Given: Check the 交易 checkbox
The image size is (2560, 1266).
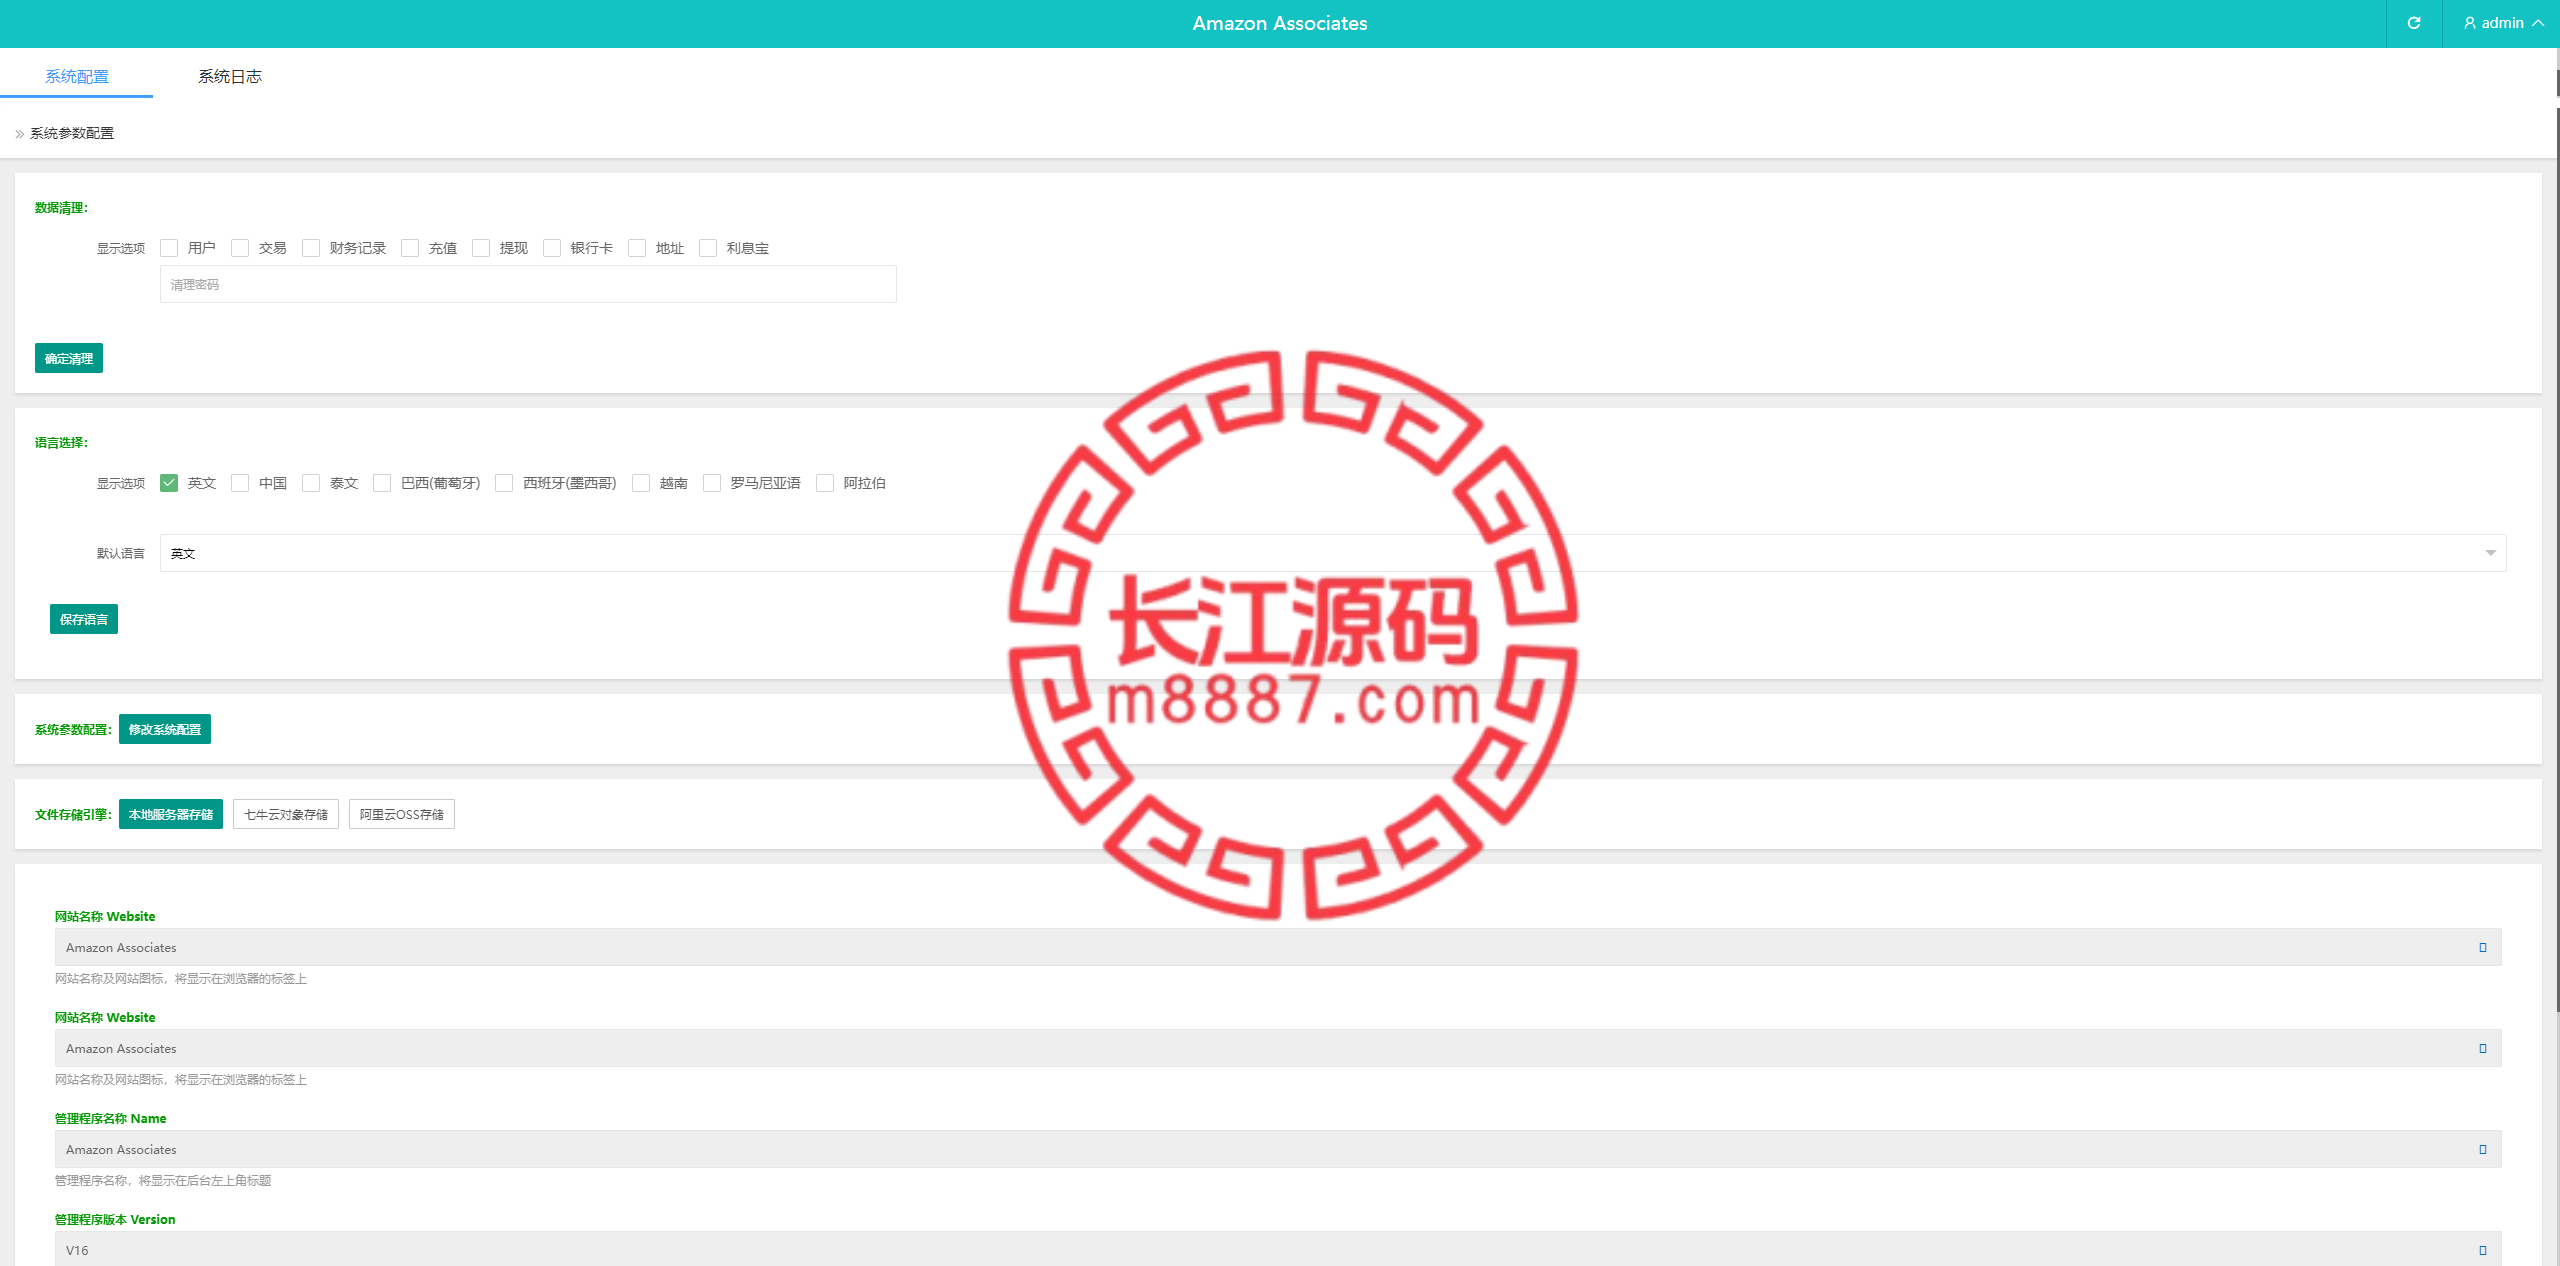Looking at the screenshot, I should 240,248.
